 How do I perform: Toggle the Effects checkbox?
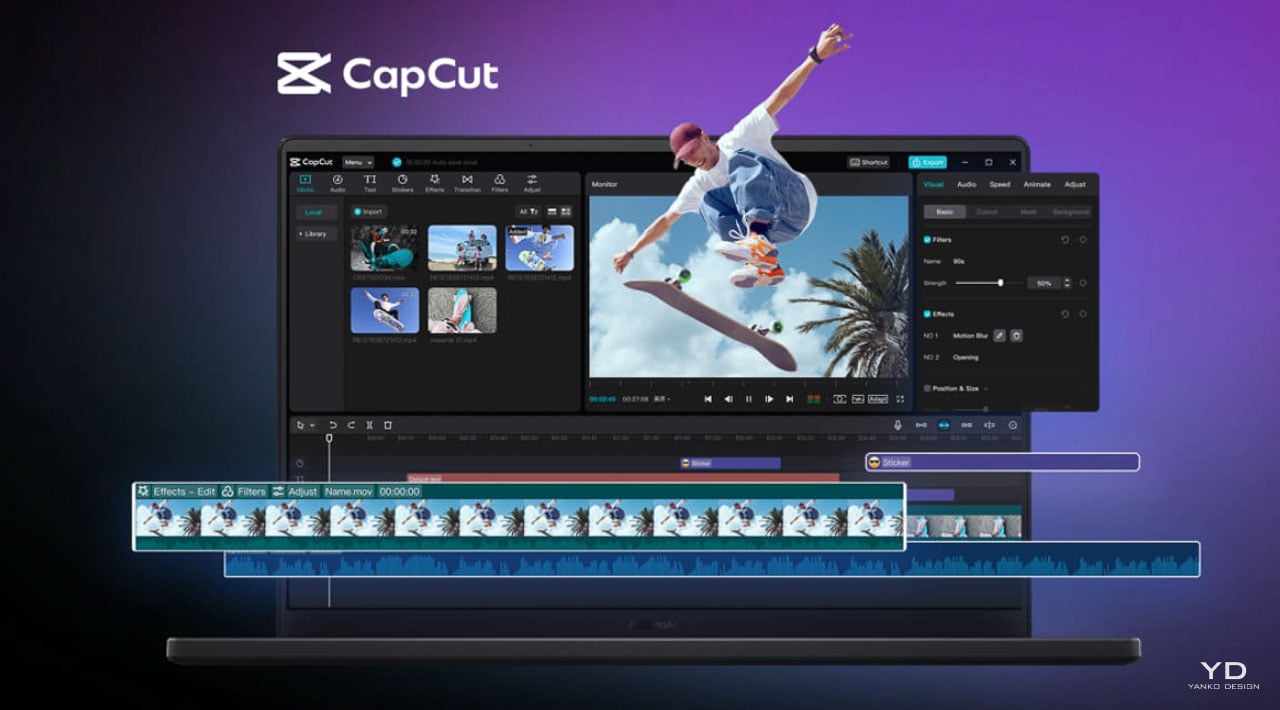[x=927, y=314]
